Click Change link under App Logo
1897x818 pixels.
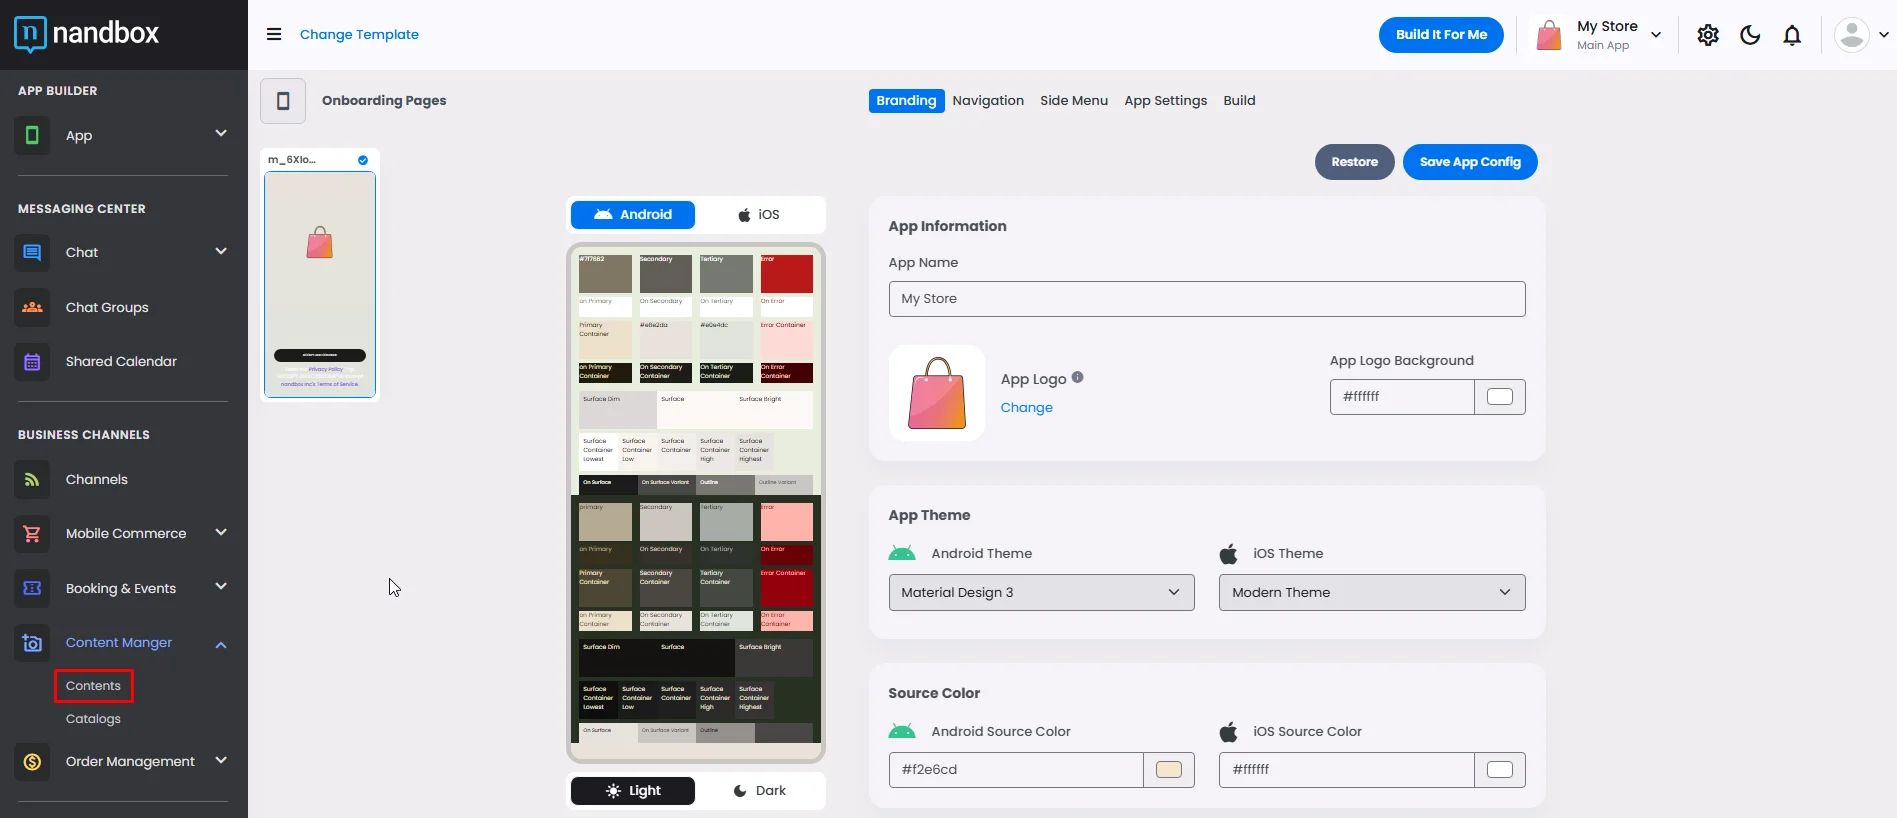(1026, 408)
